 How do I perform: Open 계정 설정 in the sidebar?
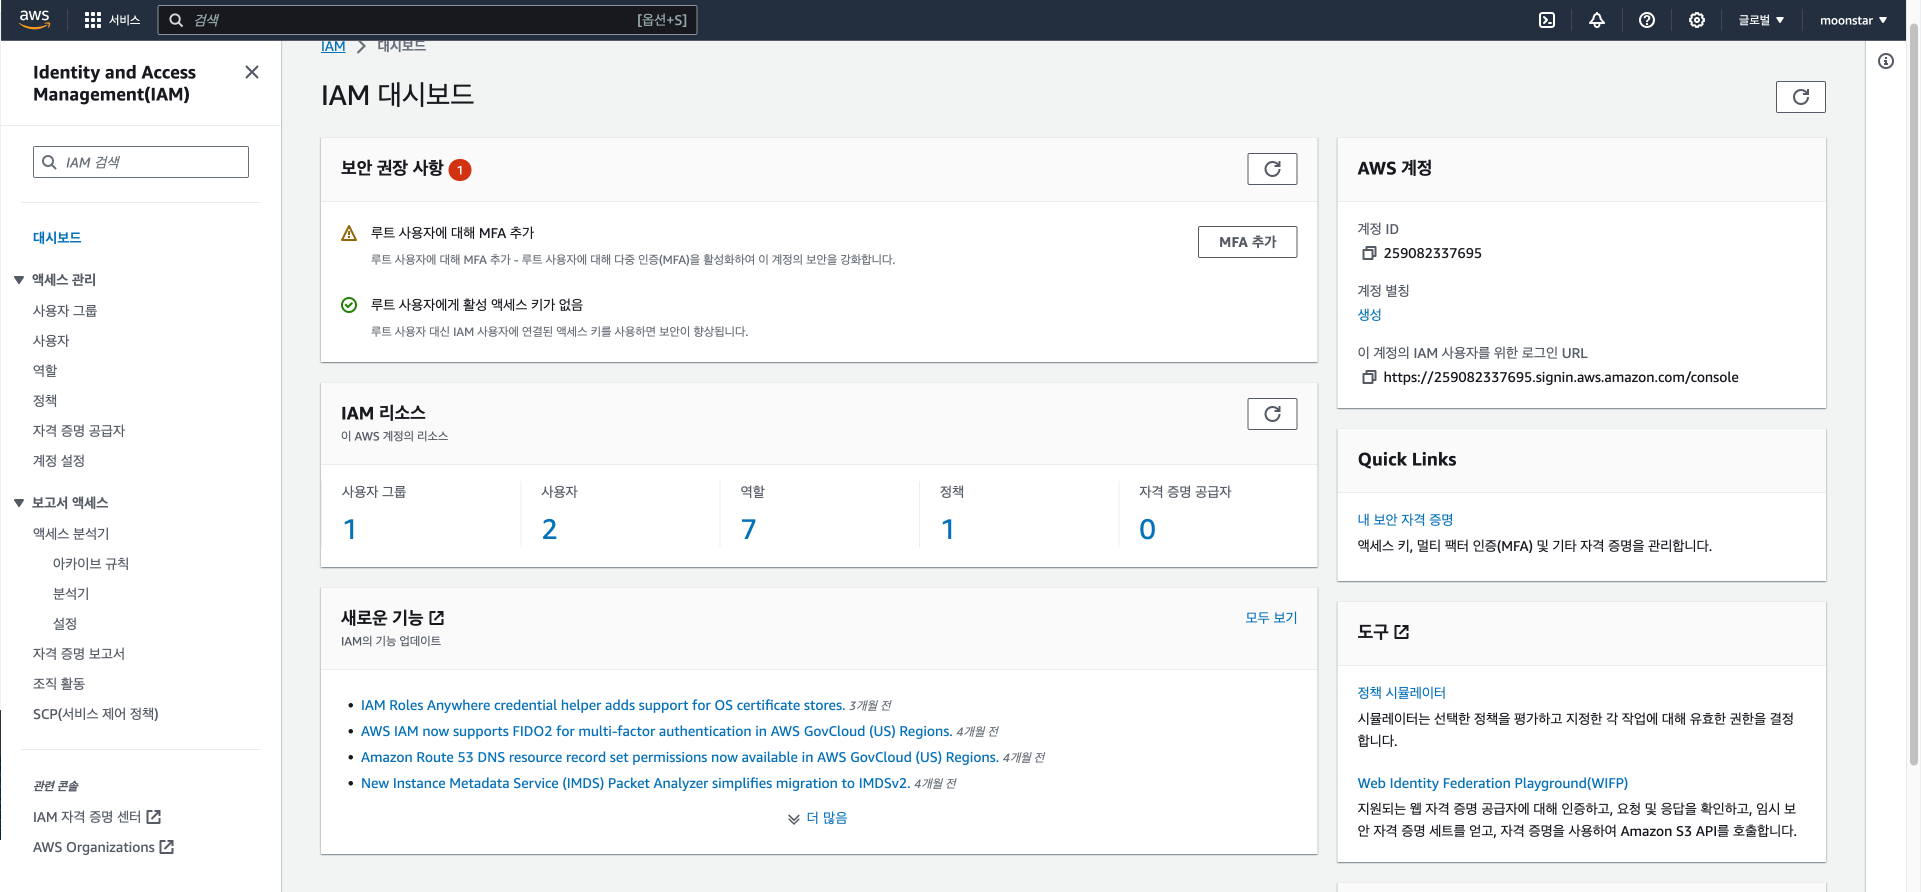[x=59, y=461]
